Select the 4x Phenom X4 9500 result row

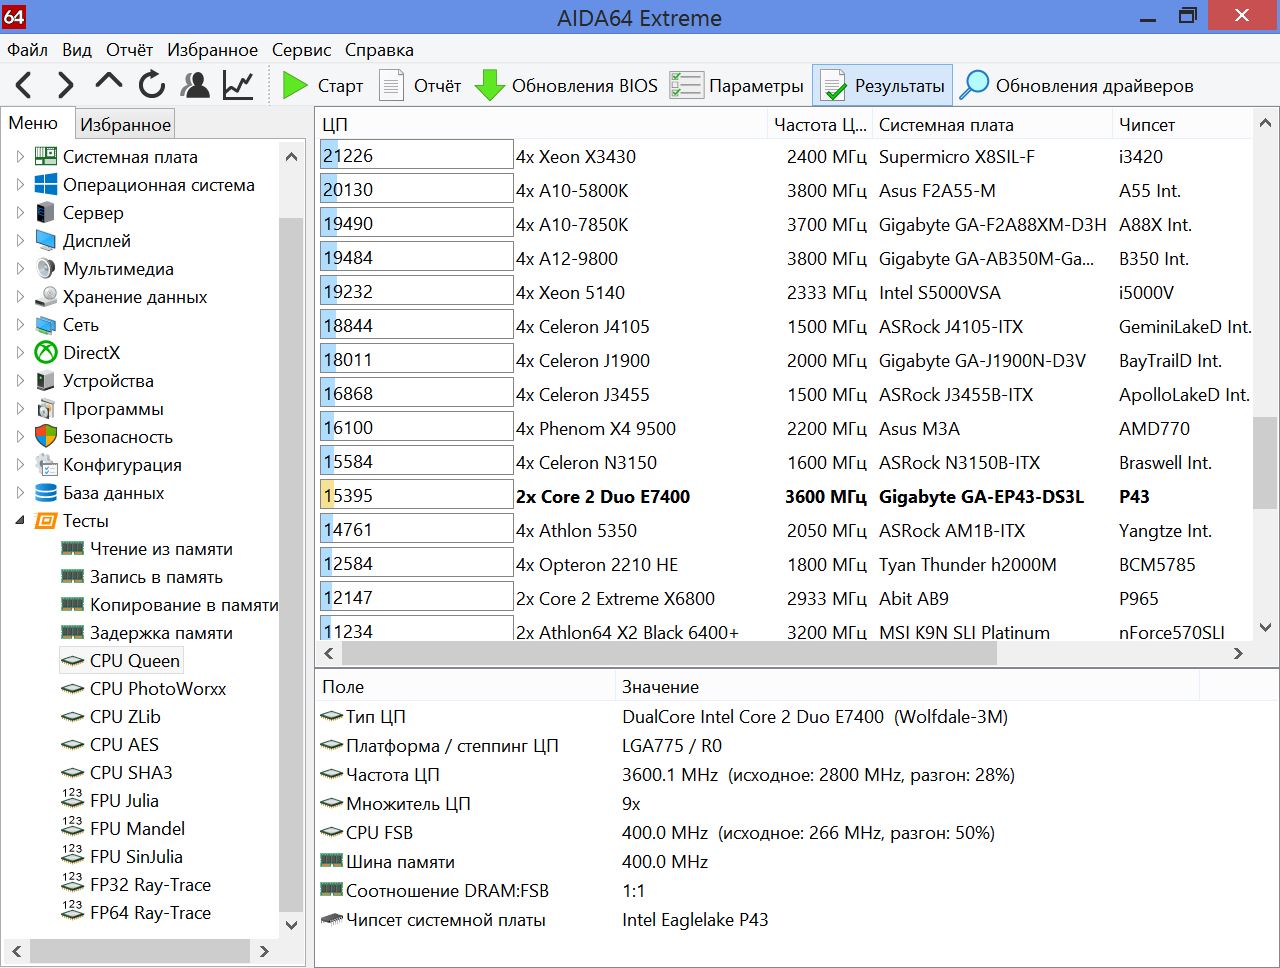click(x=785, y=429)
